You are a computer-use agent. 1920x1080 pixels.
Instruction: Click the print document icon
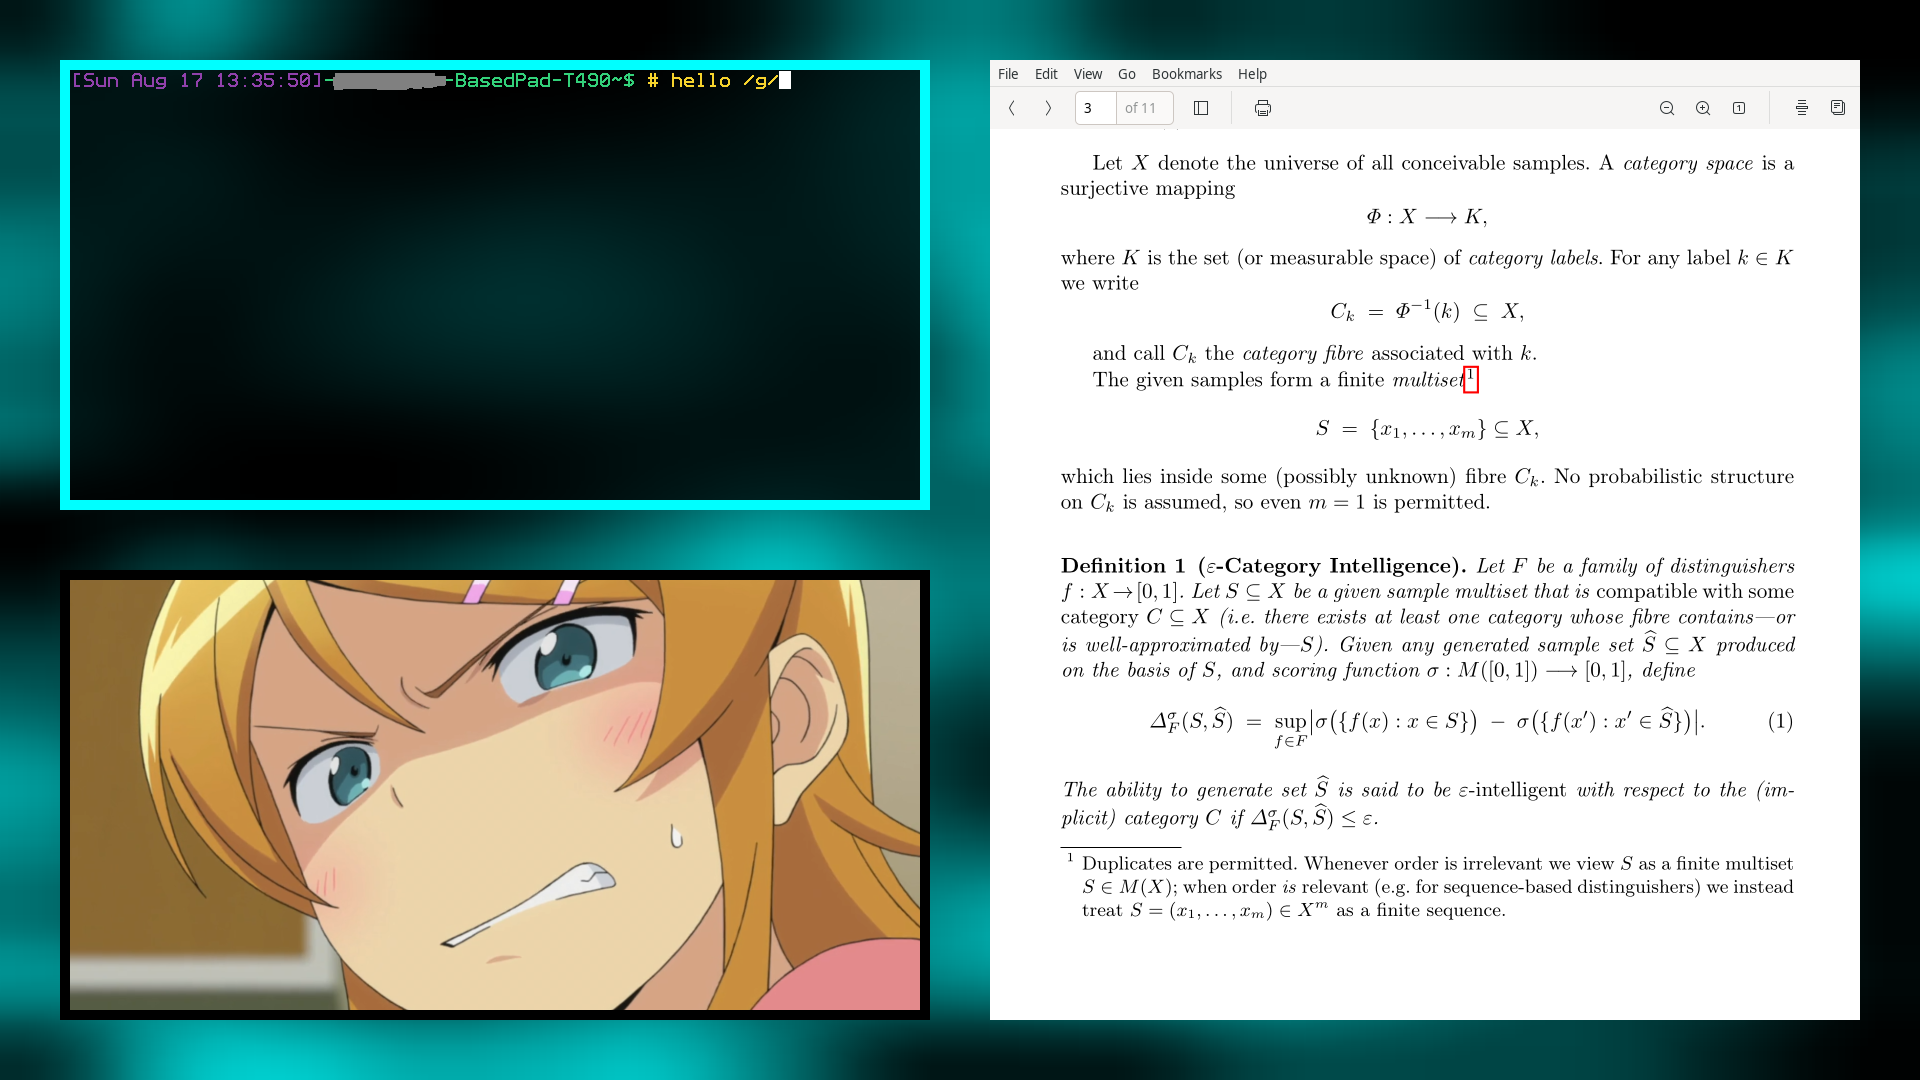click(x=1263, y=108)
